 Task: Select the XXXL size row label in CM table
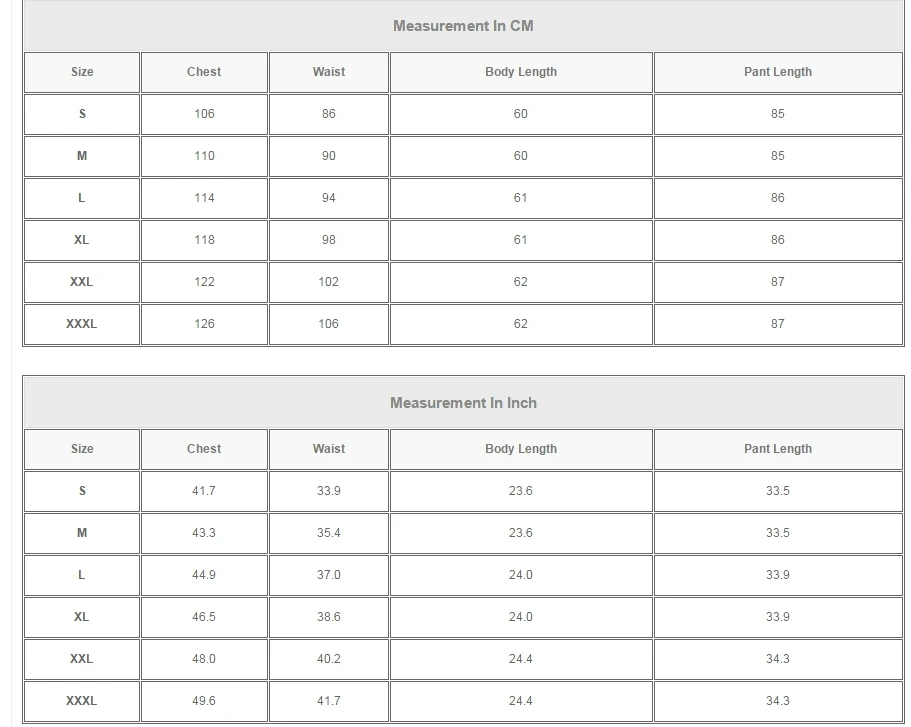(82, 324)
